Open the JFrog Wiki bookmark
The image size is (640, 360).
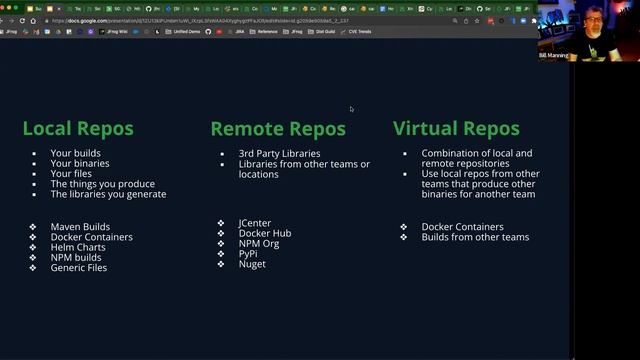113,31
